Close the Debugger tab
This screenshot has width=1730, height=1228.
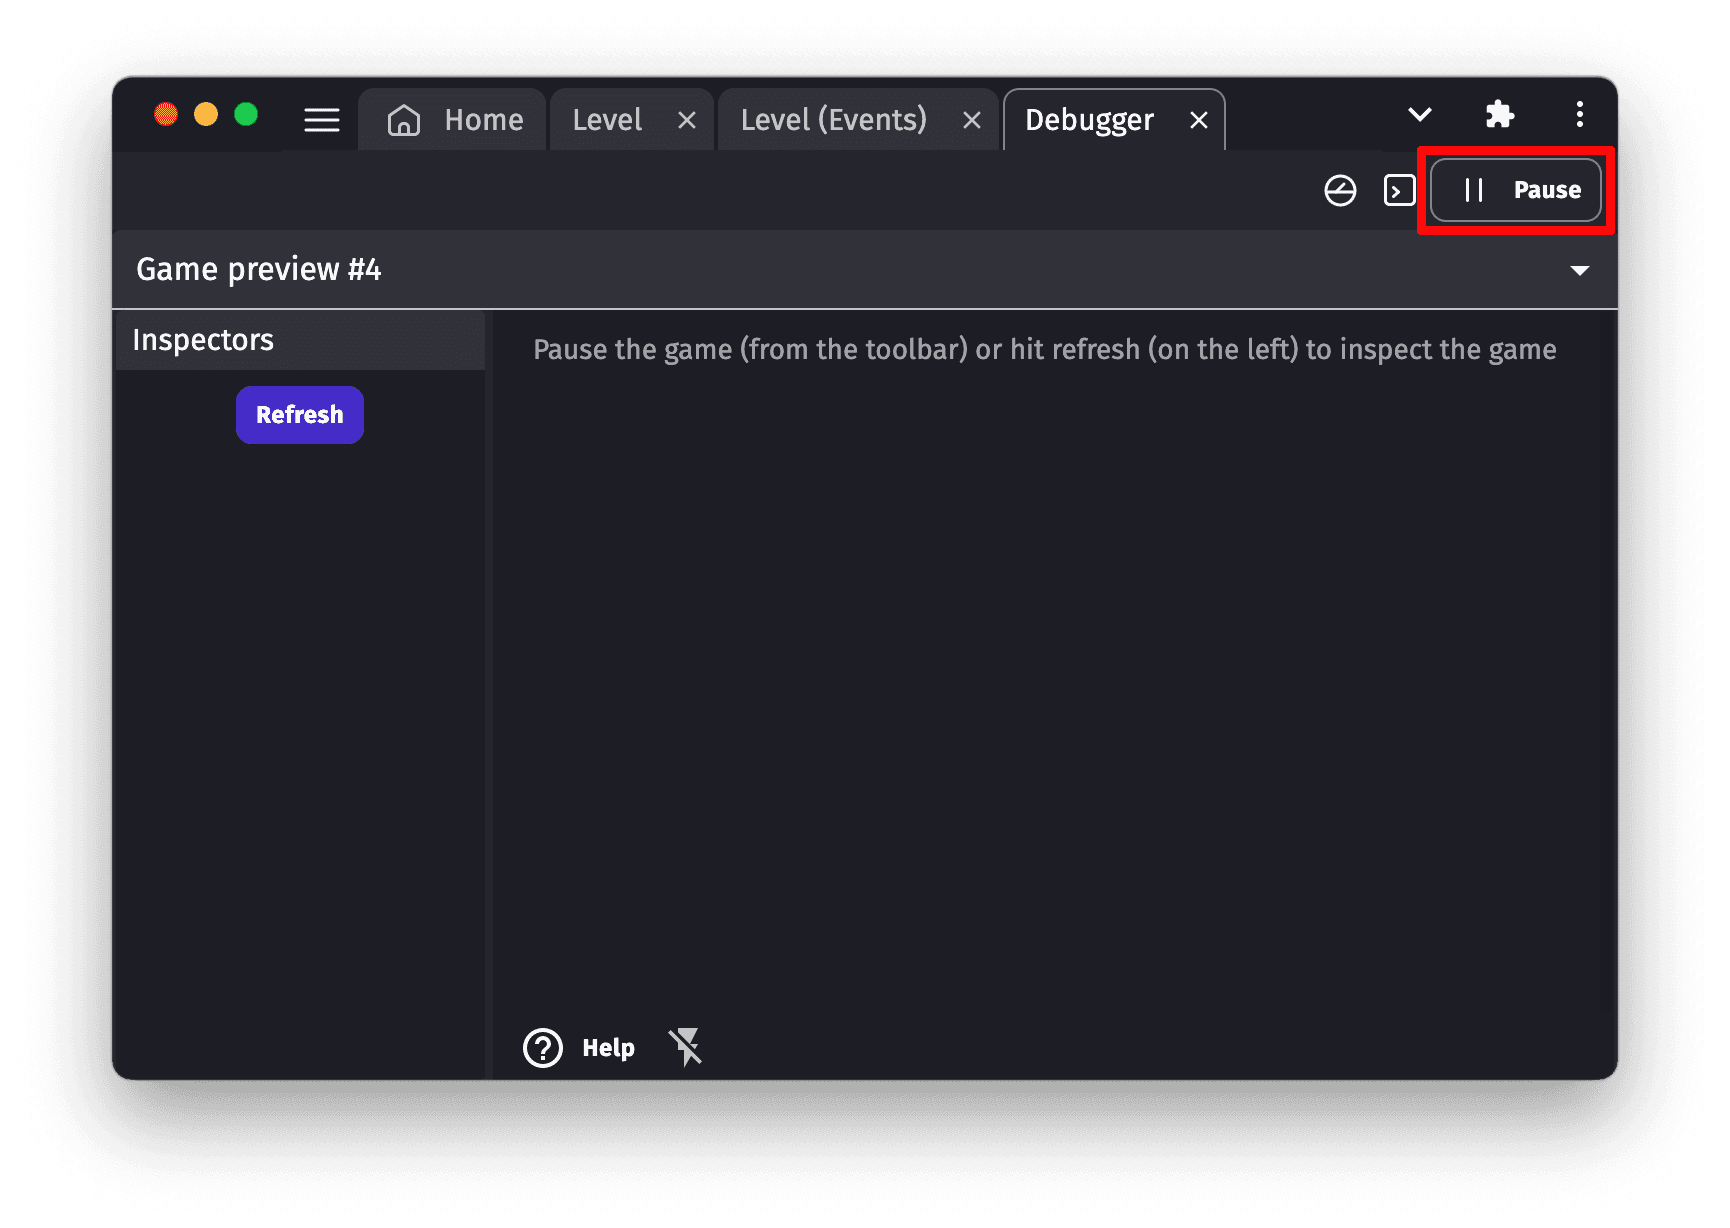click(1199, 121)
